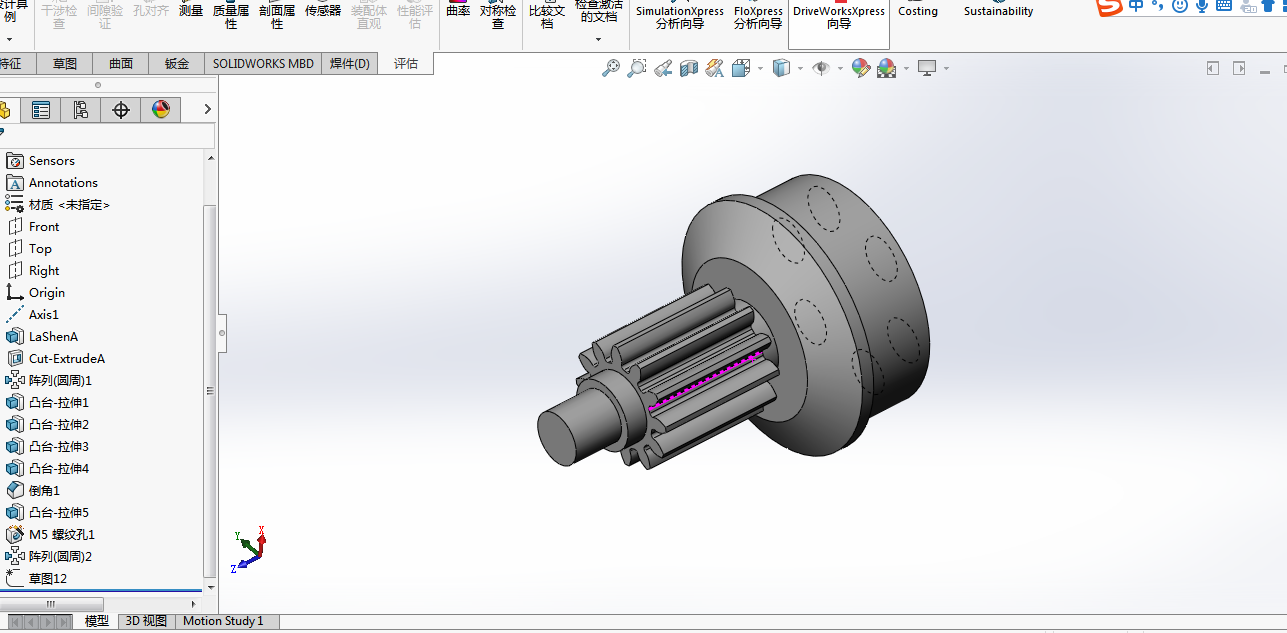Select the LaShenA feature
The height and width of the screenshot is (633, 1287).
click(52, 337)
